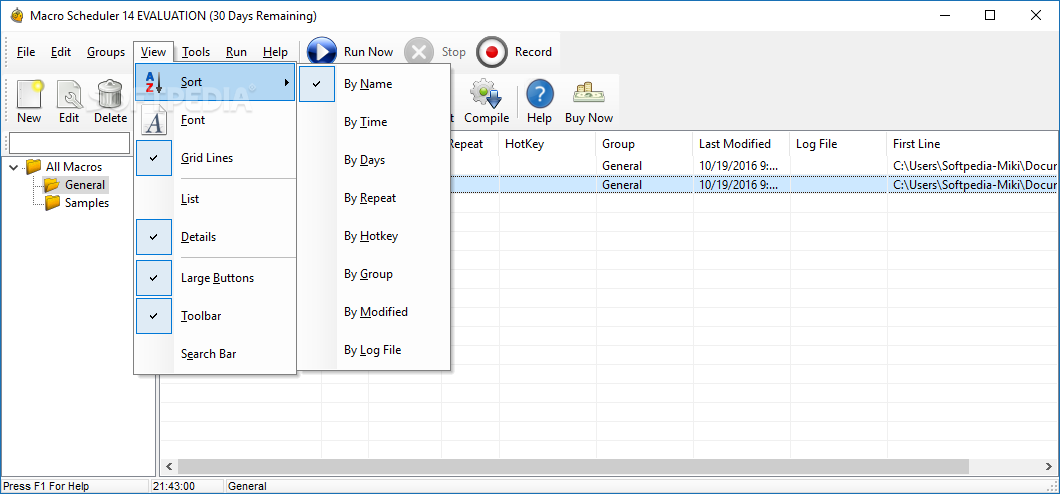Select the highlighted second macro row
The width and height of the screenshot is (1060, 494).
(x=754, y=184)
